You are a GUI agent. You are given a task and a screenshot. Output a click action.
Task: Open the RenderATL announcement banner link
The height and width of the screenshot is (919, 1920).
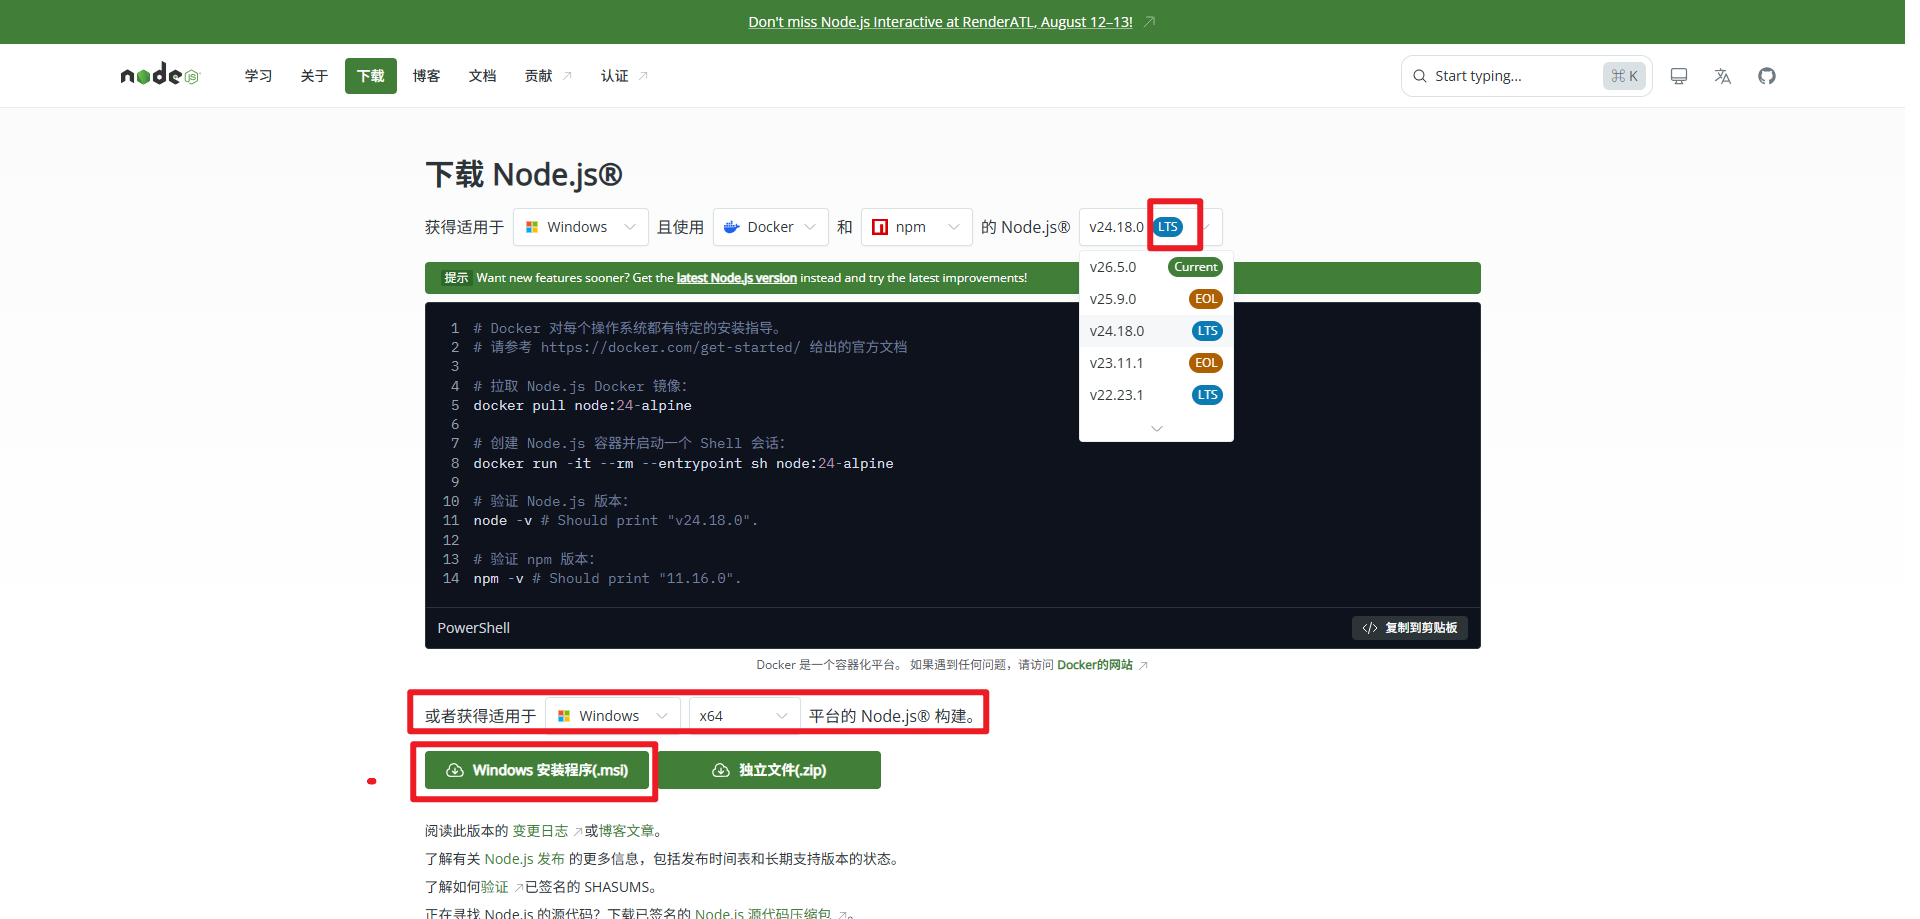tap(940, 22)
